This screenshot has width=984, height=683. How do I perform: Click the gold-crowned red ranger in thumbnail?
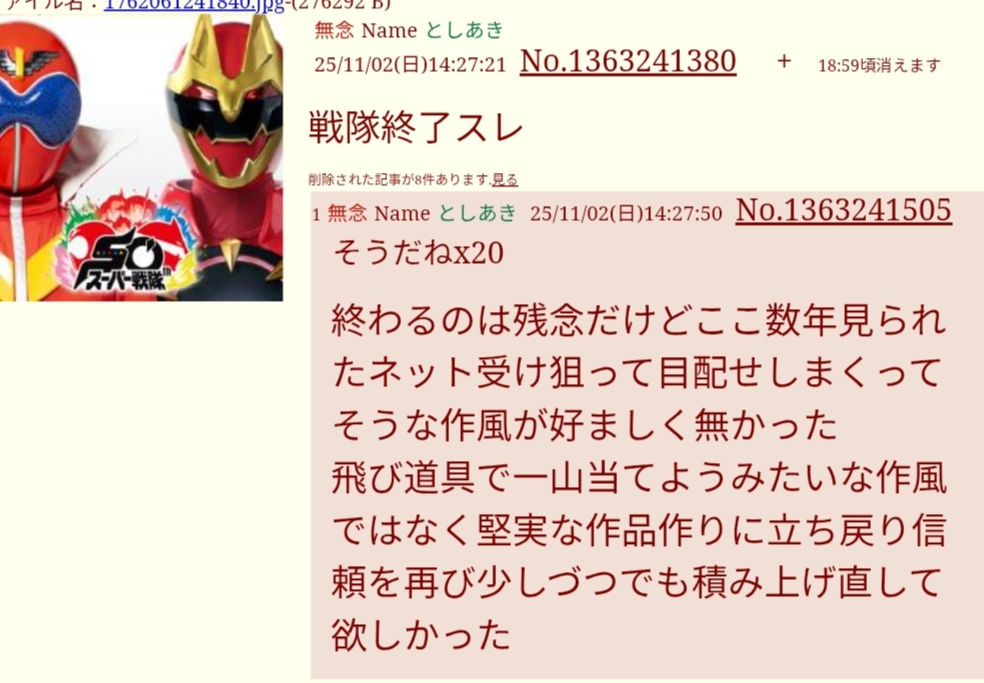(x=226, y=157)
